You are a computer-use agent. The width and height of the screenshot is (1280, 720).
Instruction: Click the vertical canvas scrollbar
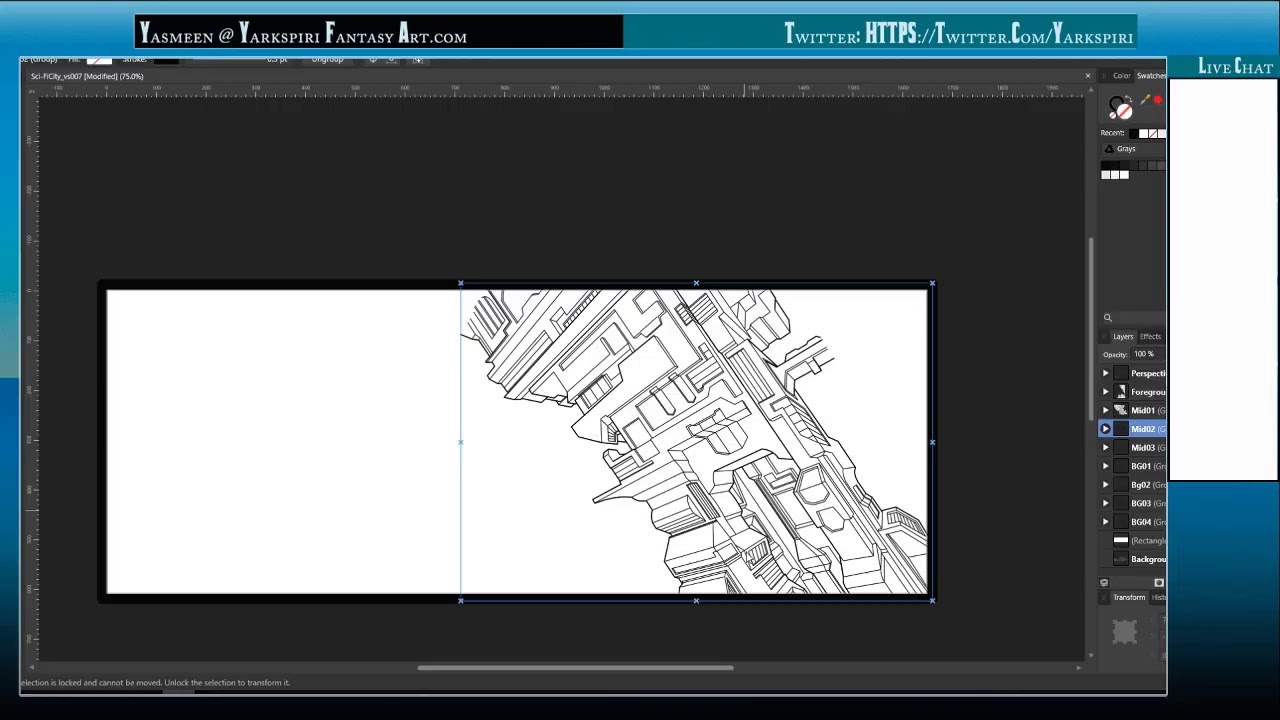pos(1090,328)
